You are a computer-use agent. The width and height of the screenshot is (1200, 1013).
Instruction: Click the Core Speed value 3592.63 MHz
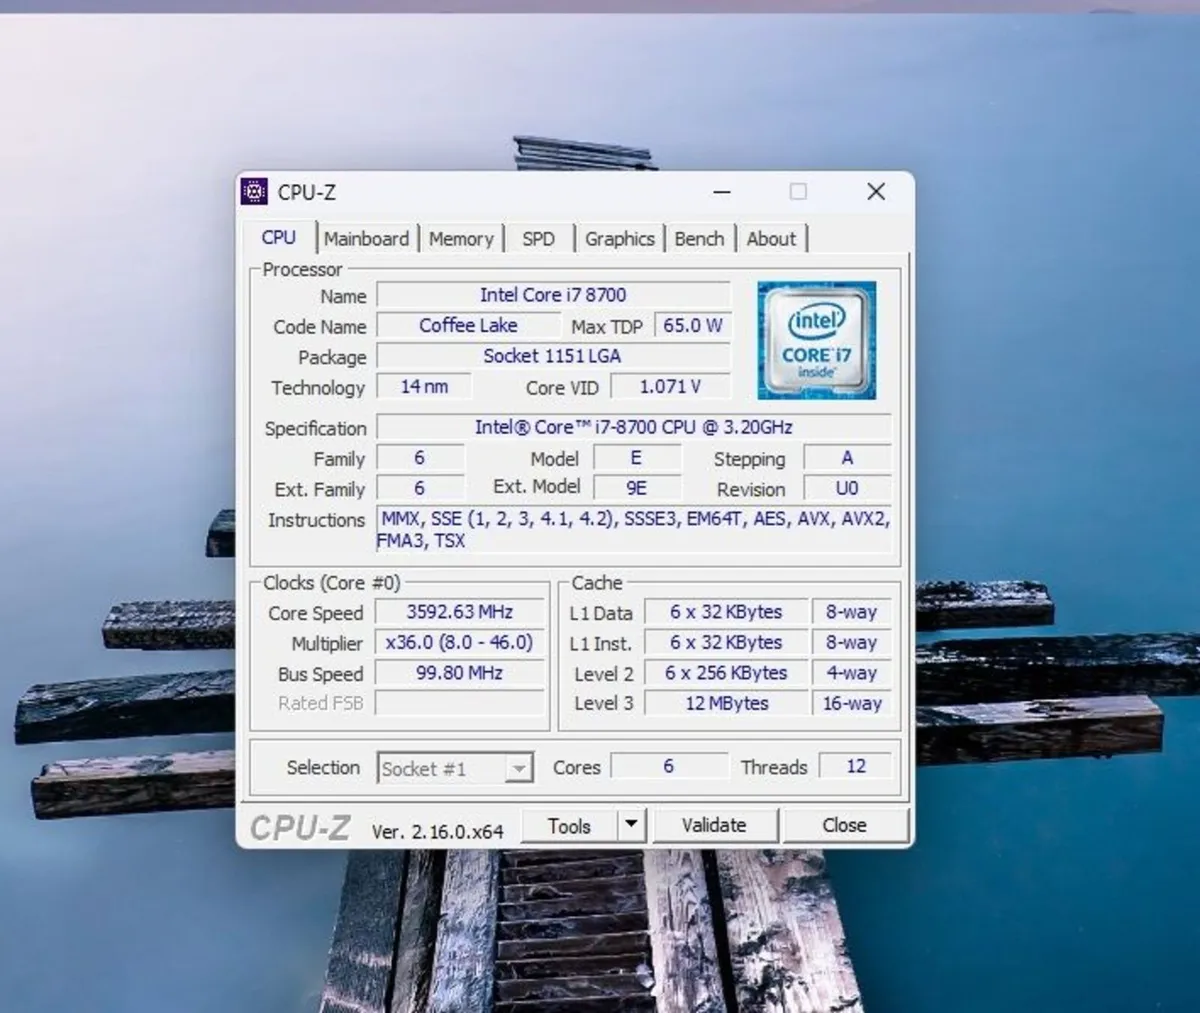click(x=459, y=612)
